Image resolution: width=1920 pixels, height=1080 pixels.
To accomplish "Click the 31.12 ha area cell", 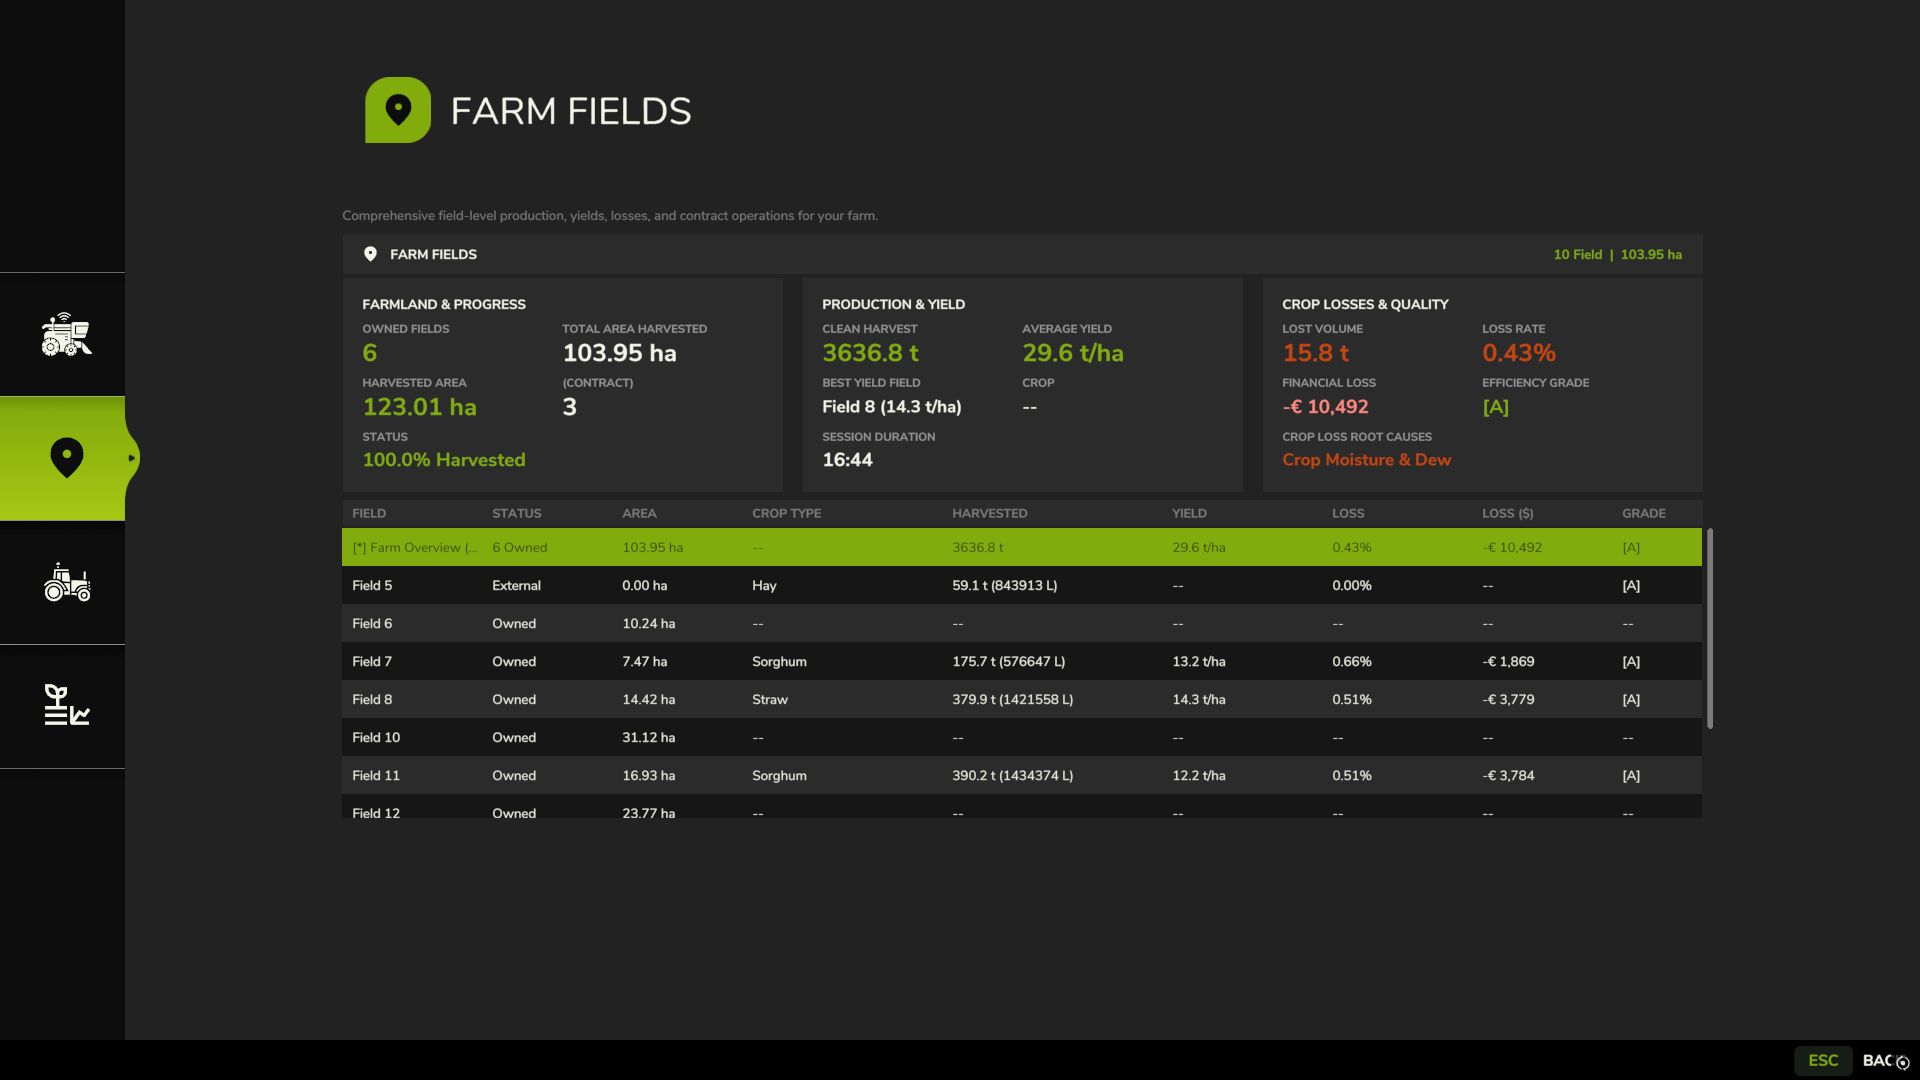I will coord(648,737).
